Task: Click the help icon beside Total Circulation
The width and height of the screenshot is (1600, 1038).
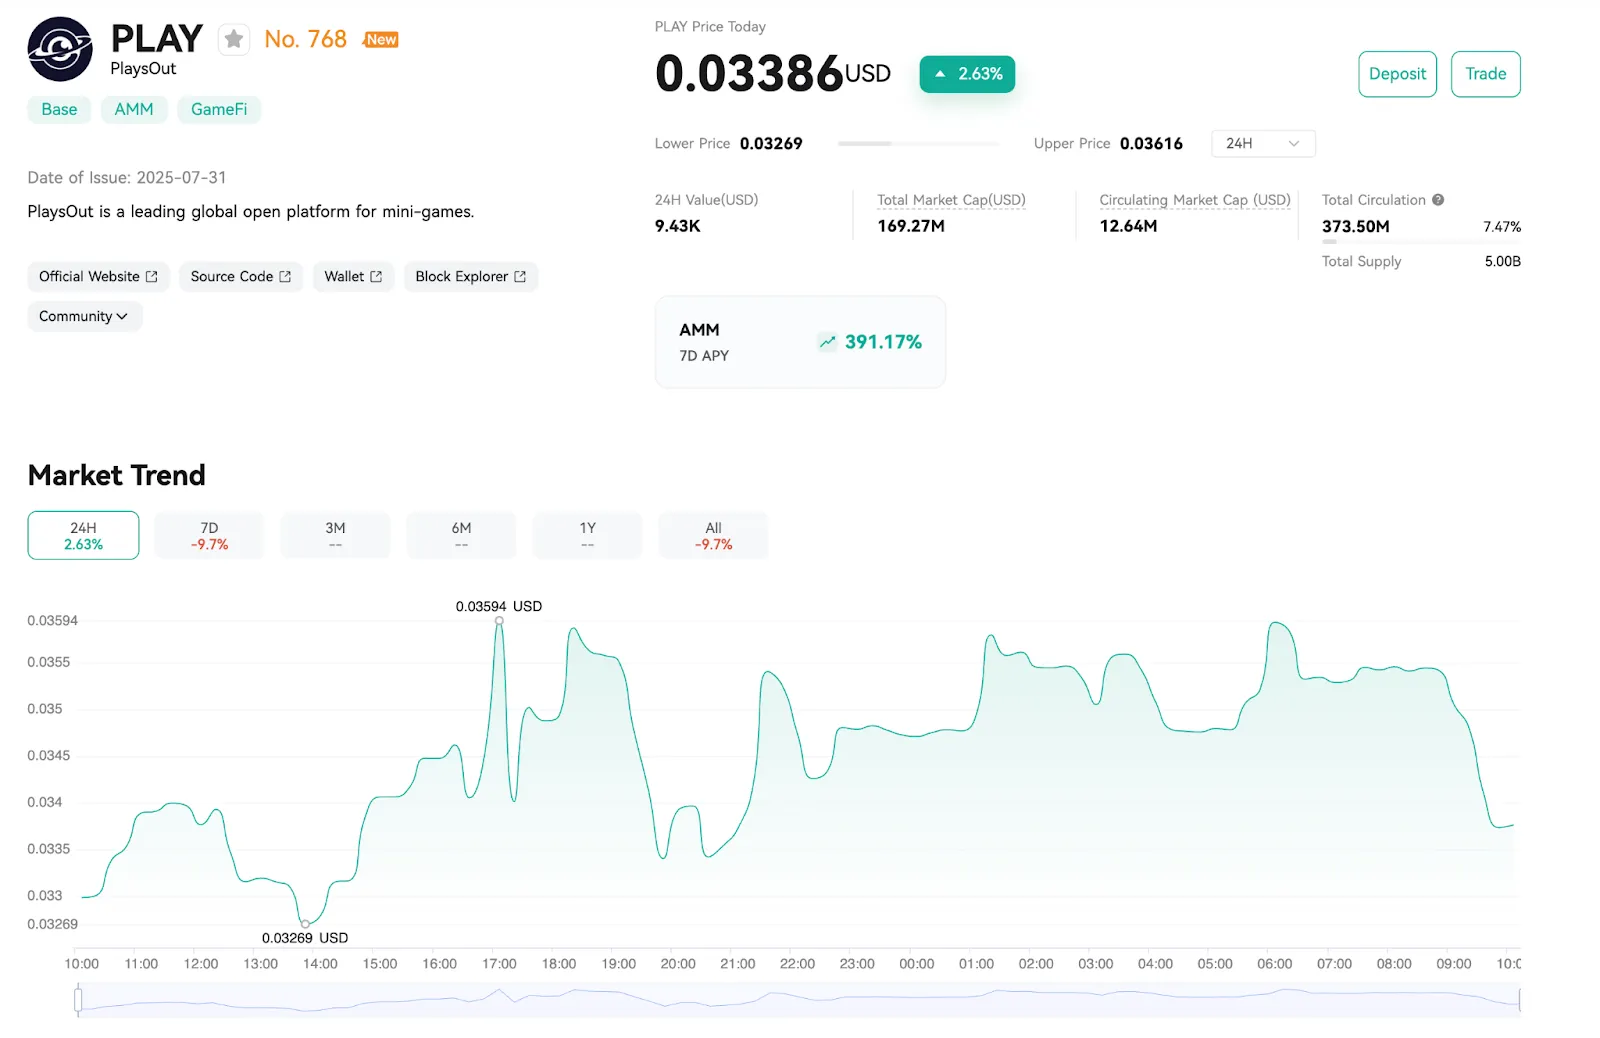Action: 1438,200
